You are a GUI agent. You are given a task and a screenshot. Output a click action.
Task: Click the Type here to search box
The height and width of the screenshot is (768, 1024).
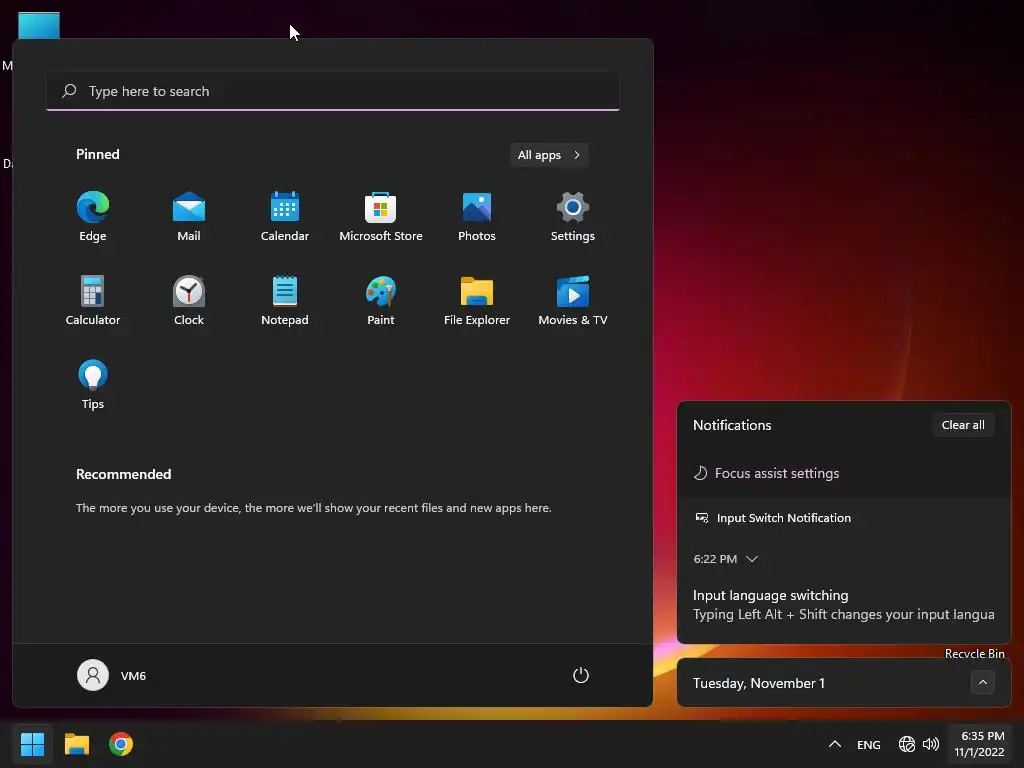click(x=333, y=91)
